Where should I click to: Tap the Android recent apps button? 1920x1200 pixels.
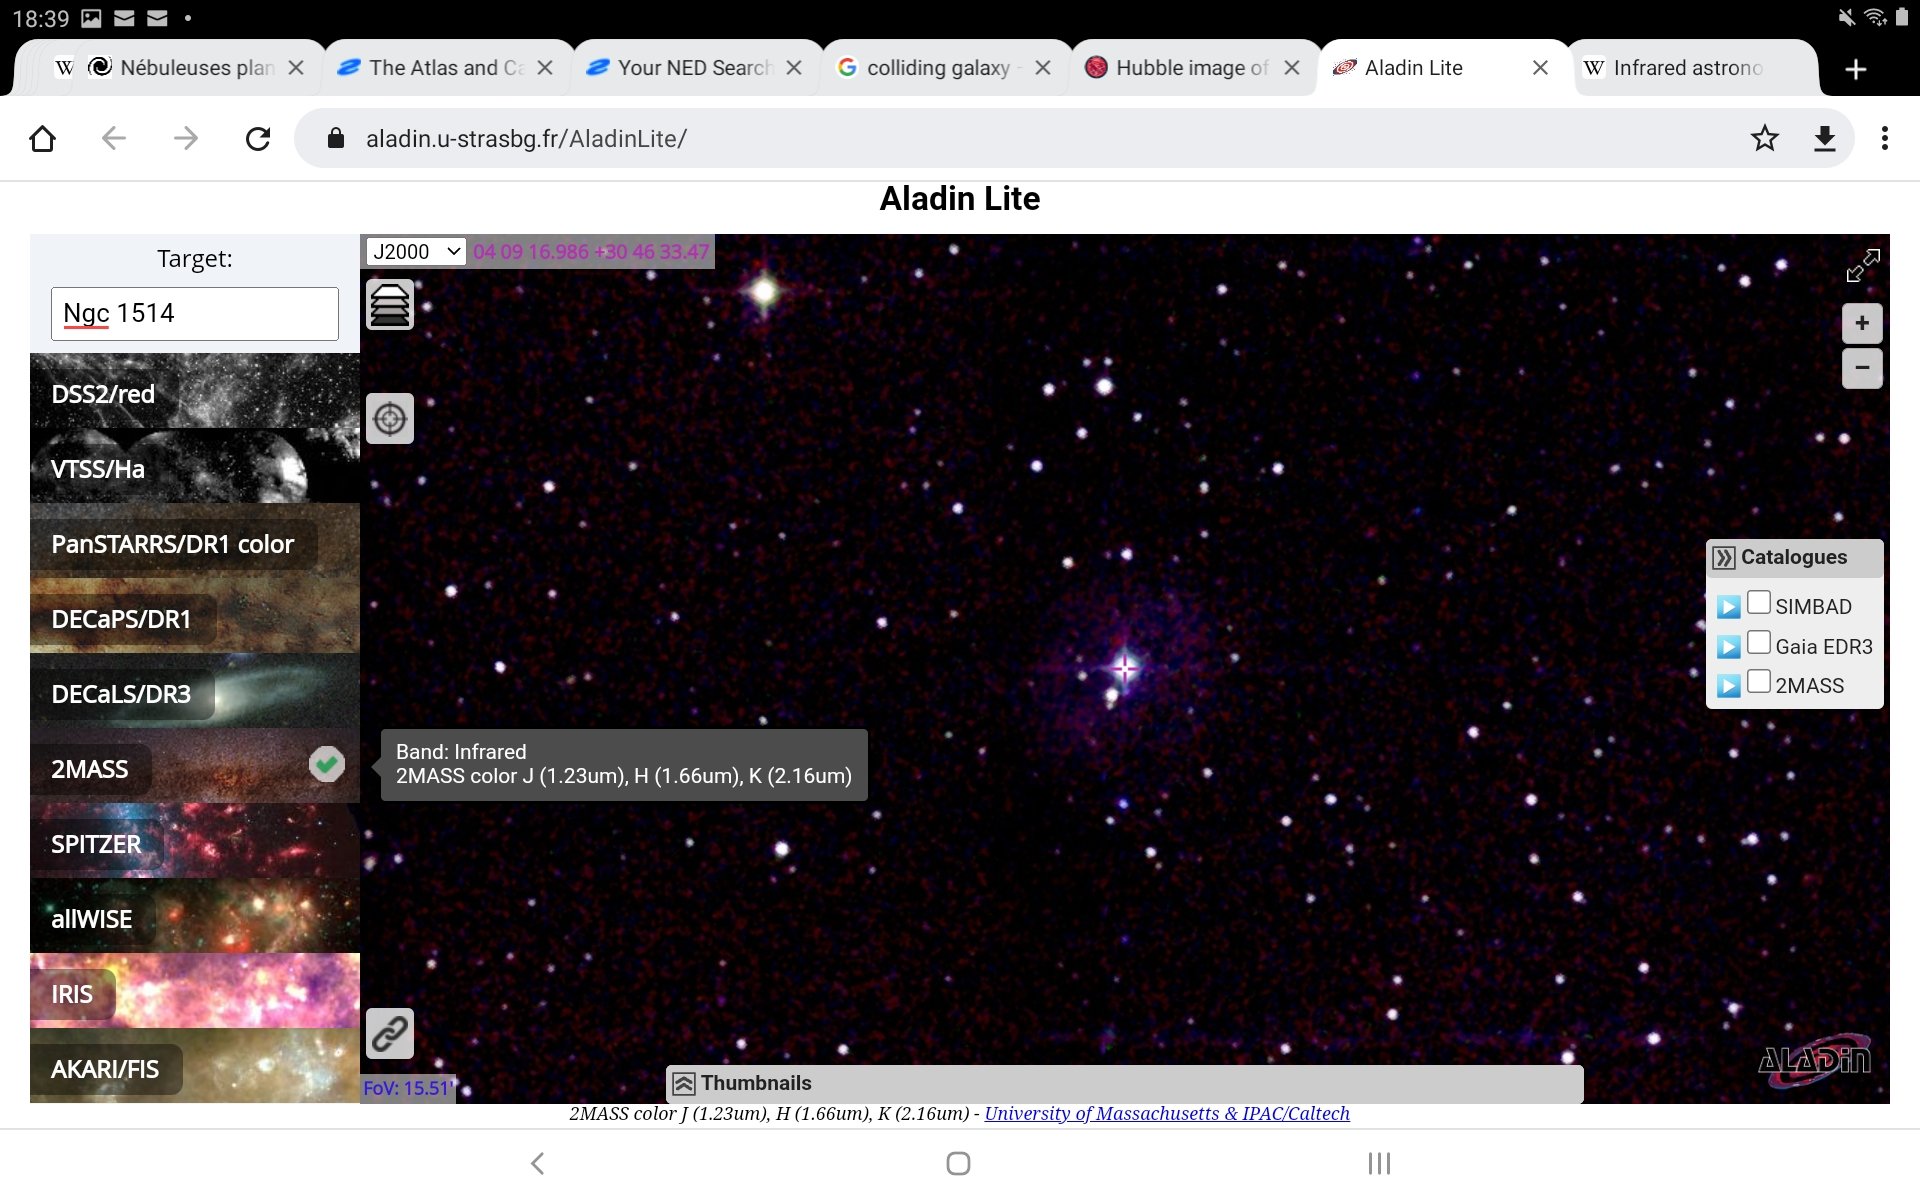(1379, 1163)
